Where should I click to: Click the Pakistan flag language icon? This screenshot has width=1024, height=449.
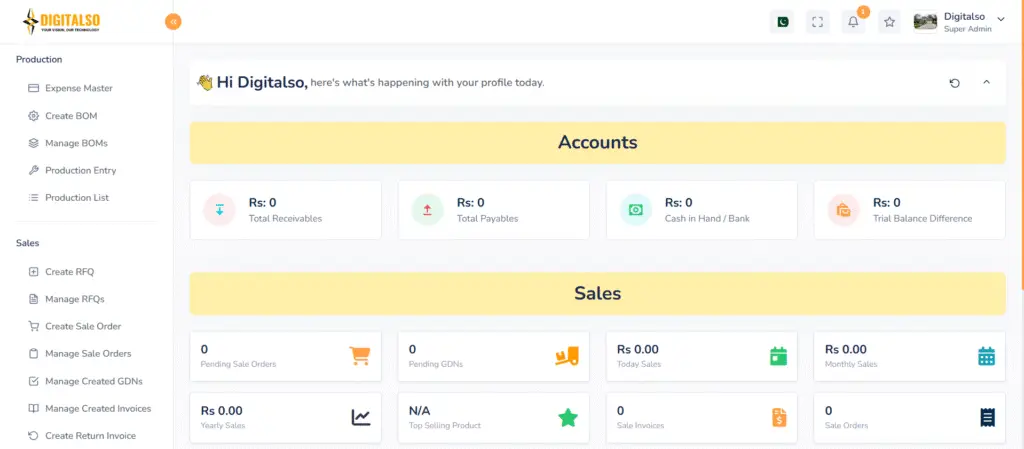pyautogui.click(x=782, y=22)
